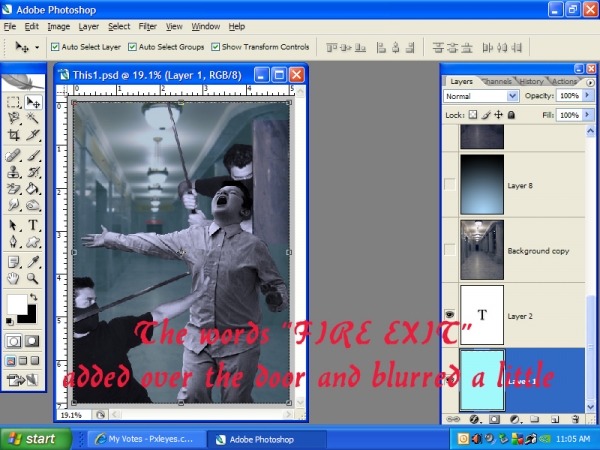The height and width of the screenshot is (450, 600).
Task: Click the background color swatch
Action: (x=31, y=318)
